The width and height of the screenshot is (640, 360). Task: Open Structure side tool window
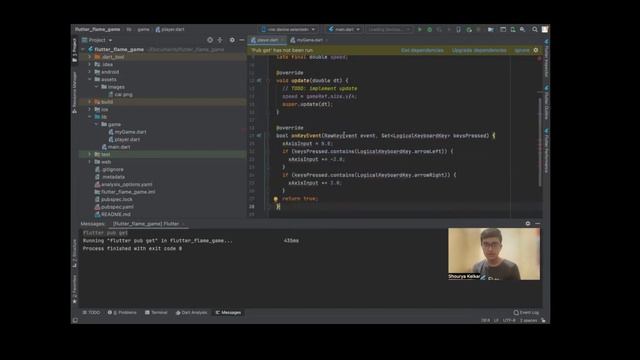(x=74, y=253)
